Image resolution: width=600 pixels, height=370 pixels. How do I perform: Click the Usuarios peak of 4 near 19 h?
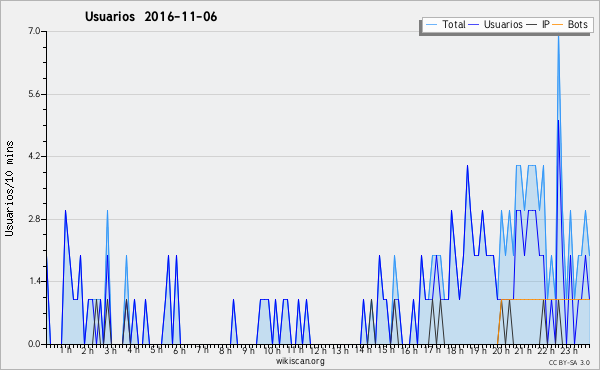coord(467,166)
